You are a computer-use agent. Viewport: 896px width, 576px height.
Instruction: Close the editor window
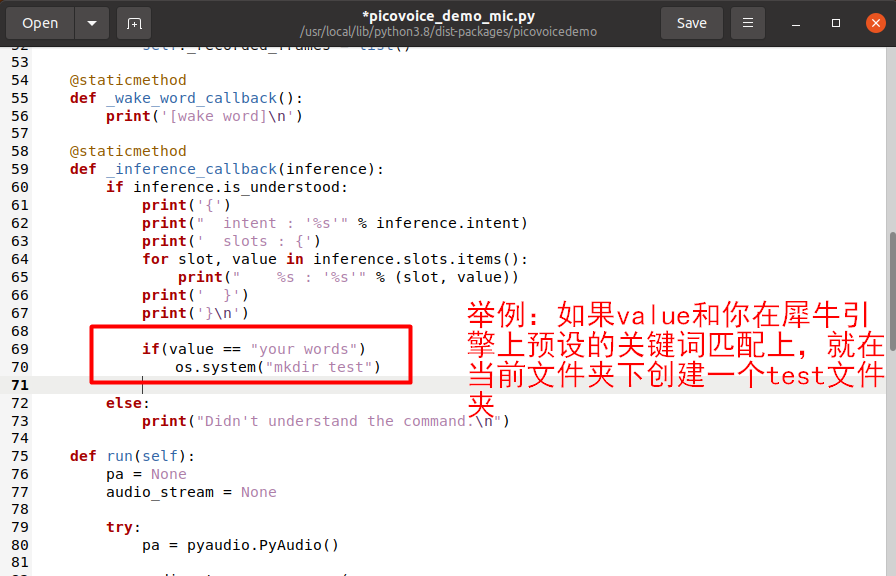(875, 23)
